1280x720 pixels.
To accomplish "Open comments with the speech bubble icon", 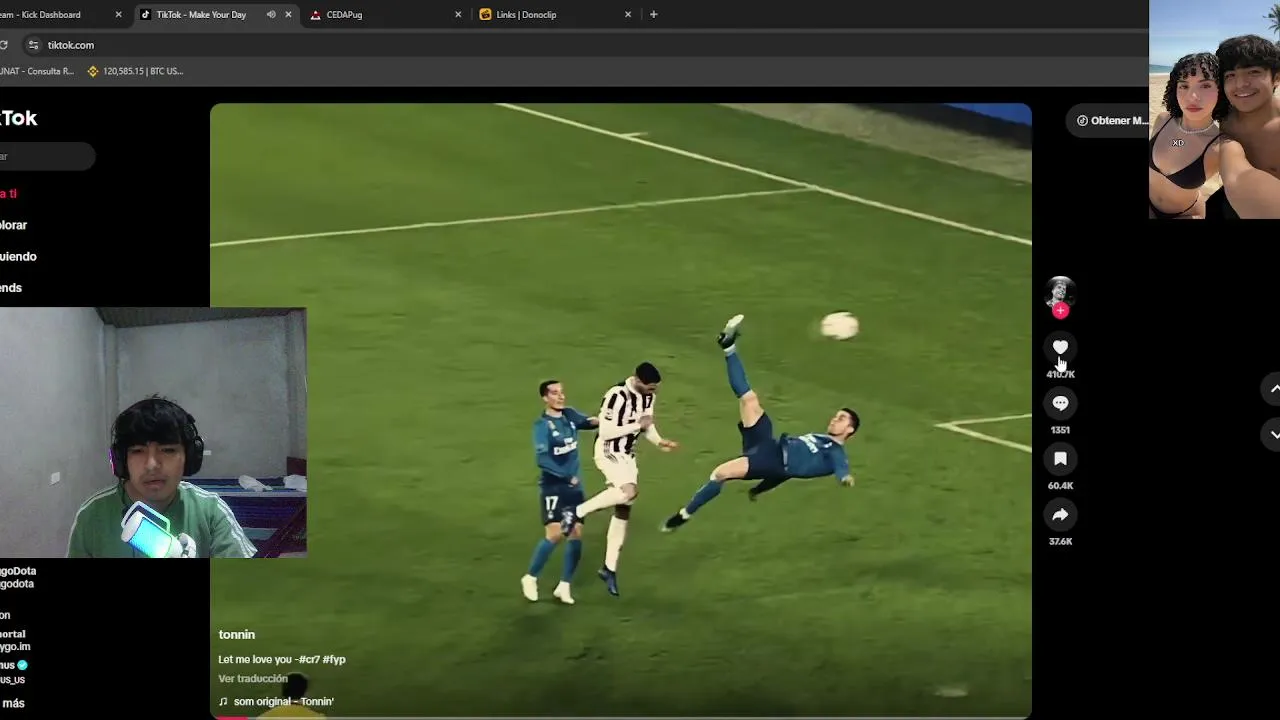I will coord(1060,403).
